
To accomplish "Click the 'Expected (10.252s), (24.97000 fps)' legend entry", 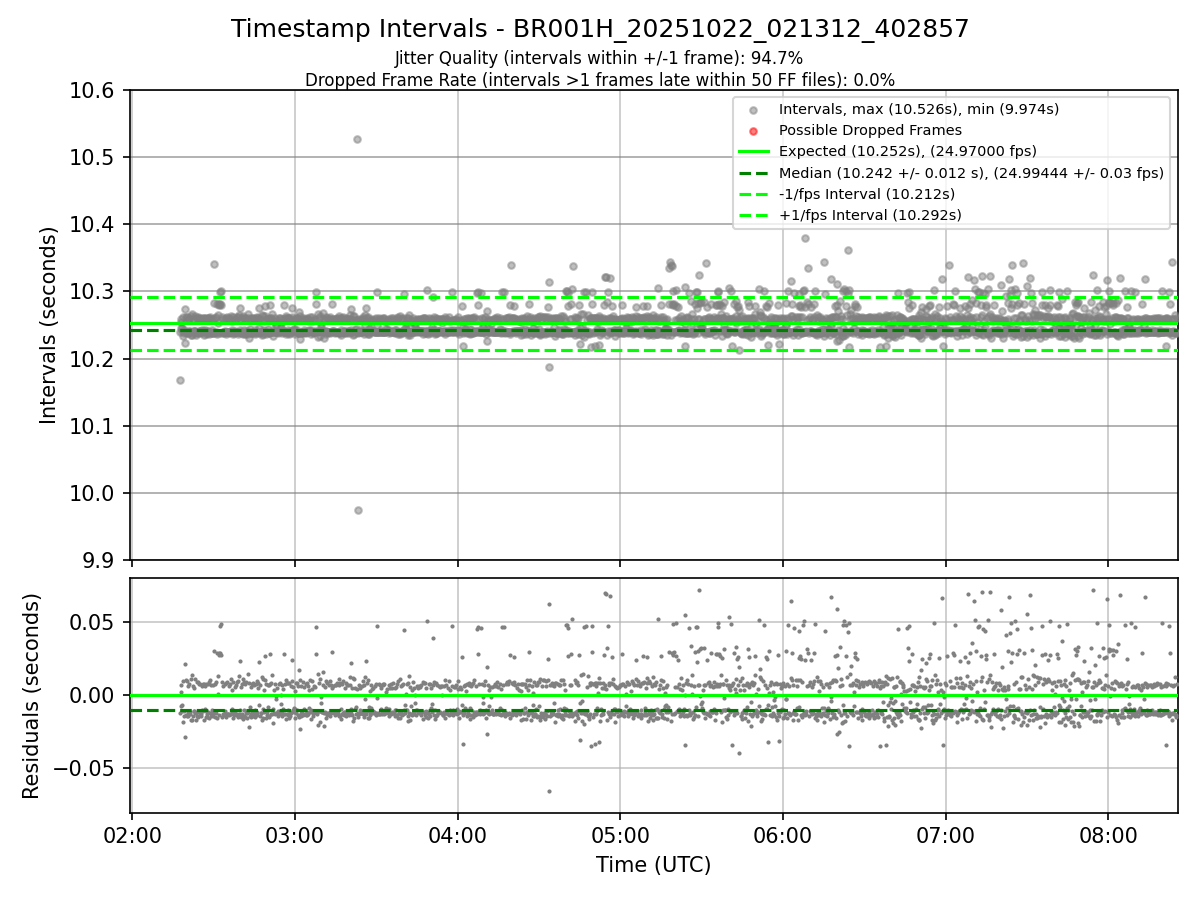I will coord(907,151).
